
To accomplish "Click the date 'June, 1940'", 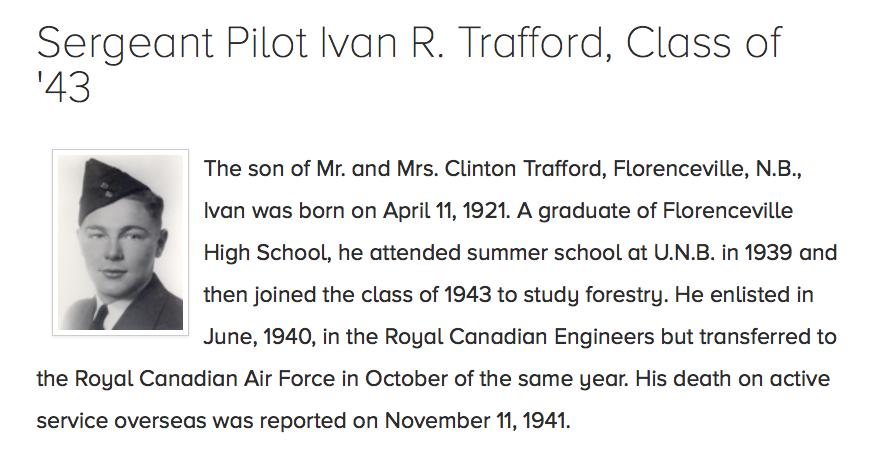I will point(254,337).
